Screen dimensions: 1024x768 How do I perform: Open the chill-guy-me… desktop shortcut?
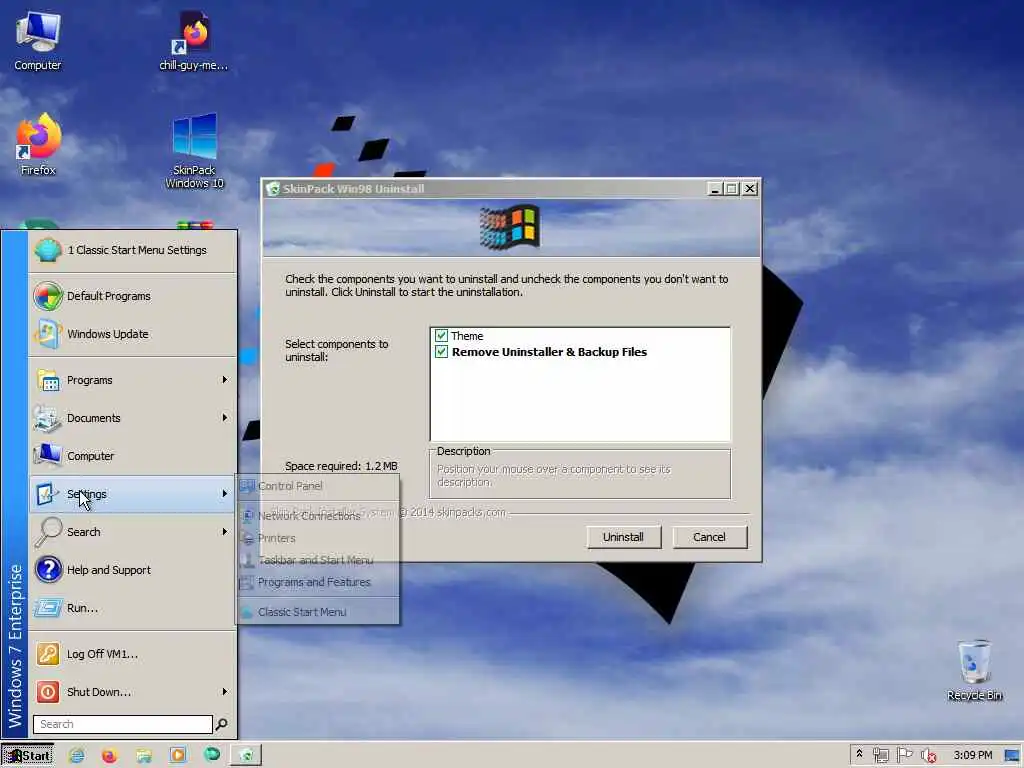tap(193, 40)
